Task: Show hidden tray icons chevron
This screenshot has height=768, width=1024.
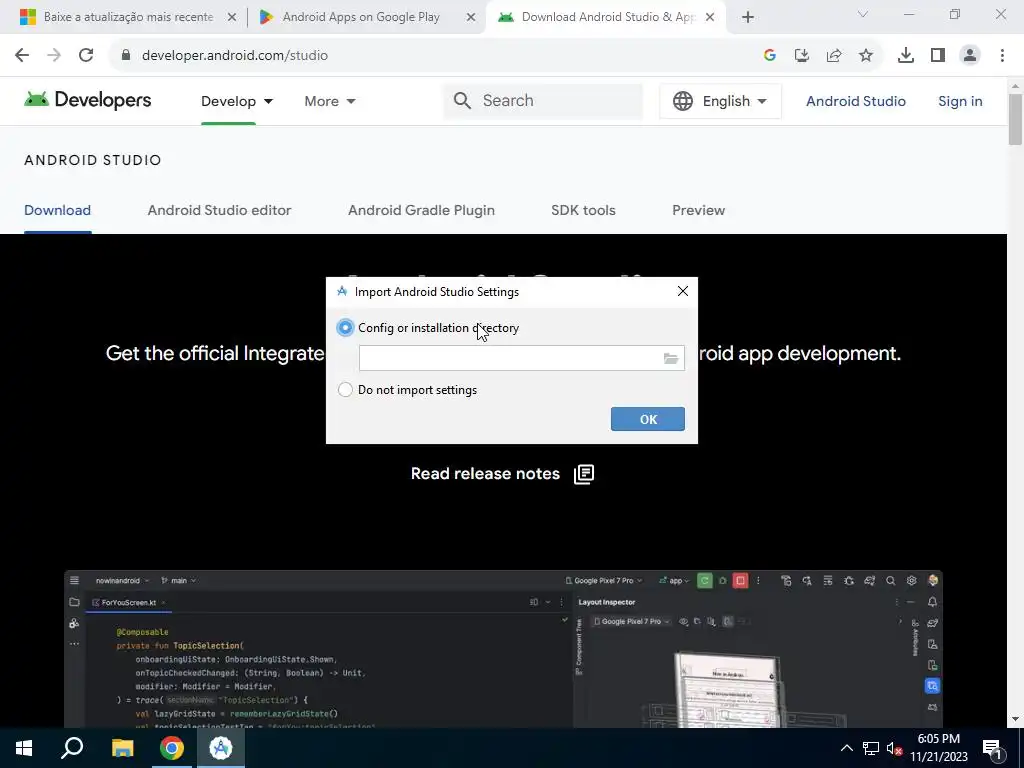Action: tap(846, 748)
